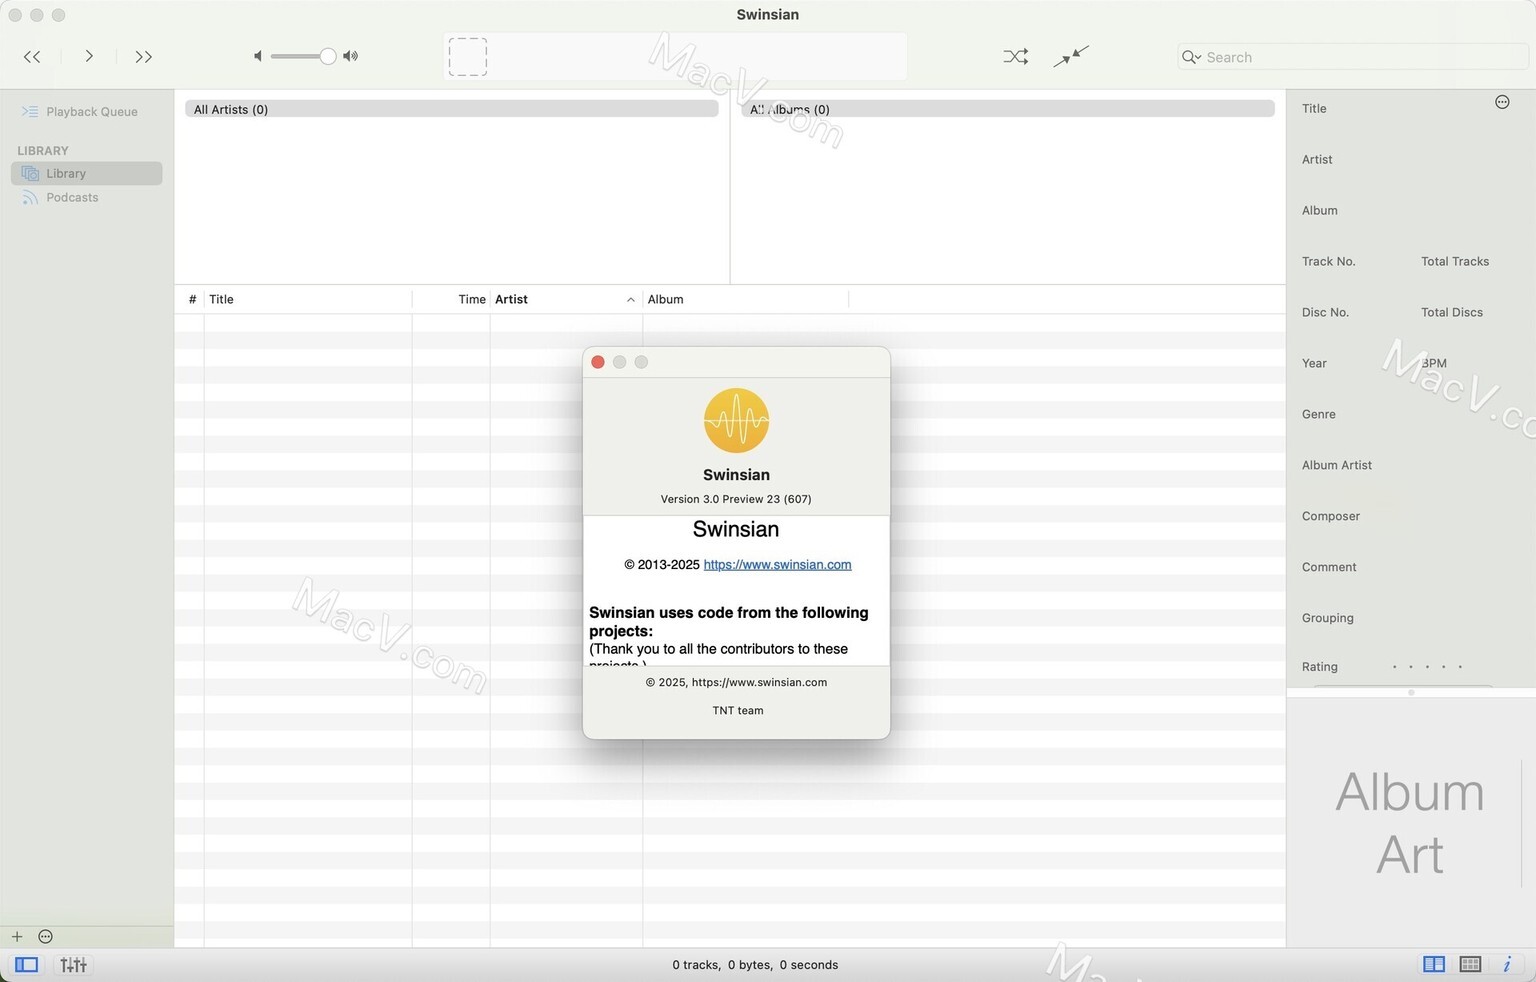1536x982 pixels.
Task: Click the version text in About window
Action: pos(736,499)
